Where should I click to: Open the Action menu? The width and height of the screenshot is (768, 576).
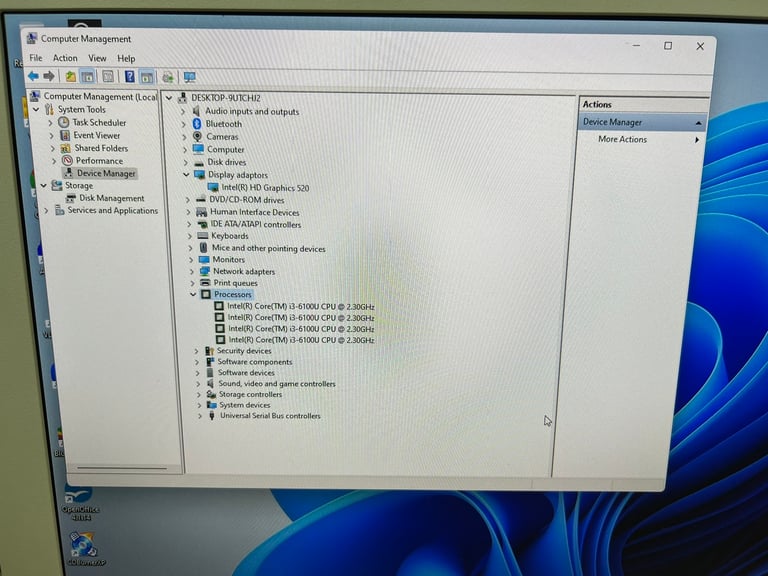(x=65, y=58)
